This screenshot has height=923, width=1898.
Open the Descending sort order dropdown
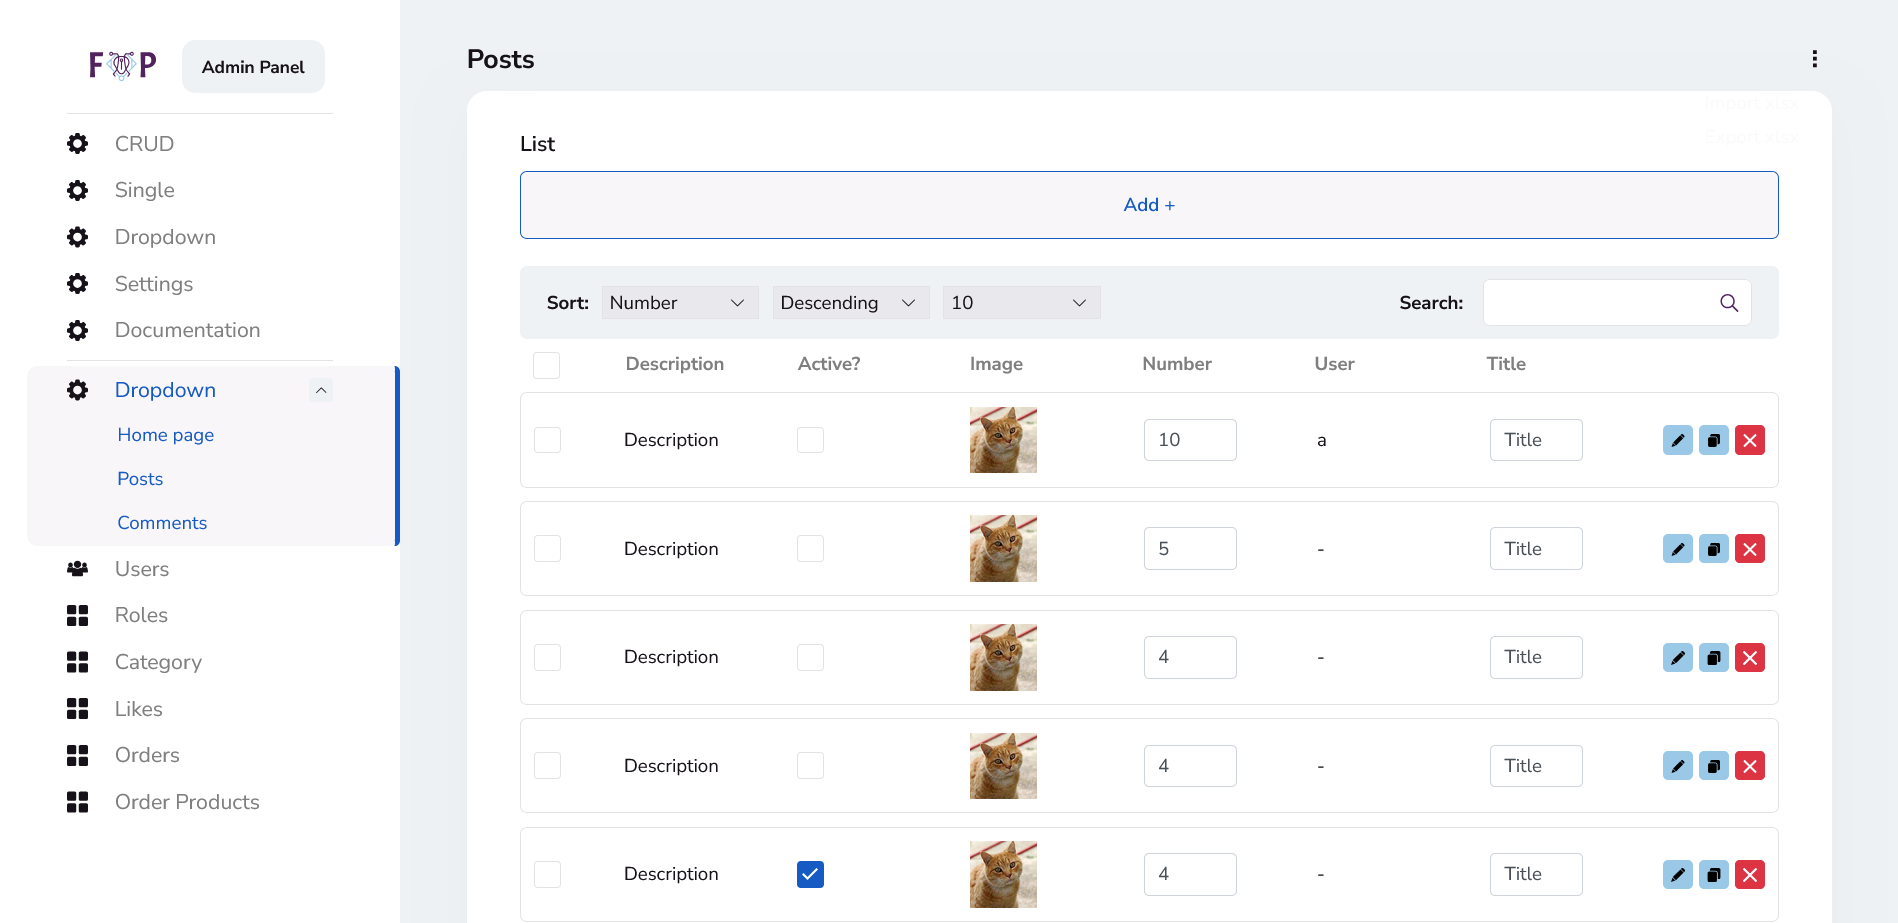(850, 303)
